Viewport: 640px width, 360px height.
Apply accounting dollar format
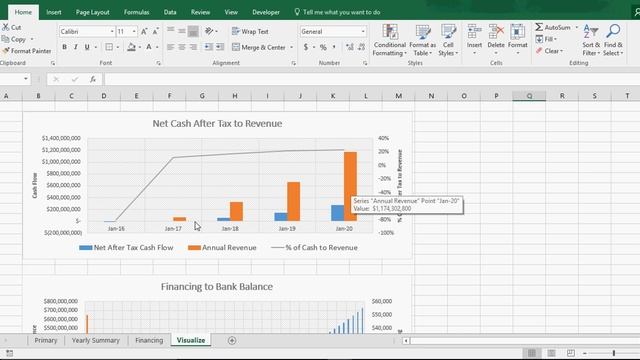(306, 47)
